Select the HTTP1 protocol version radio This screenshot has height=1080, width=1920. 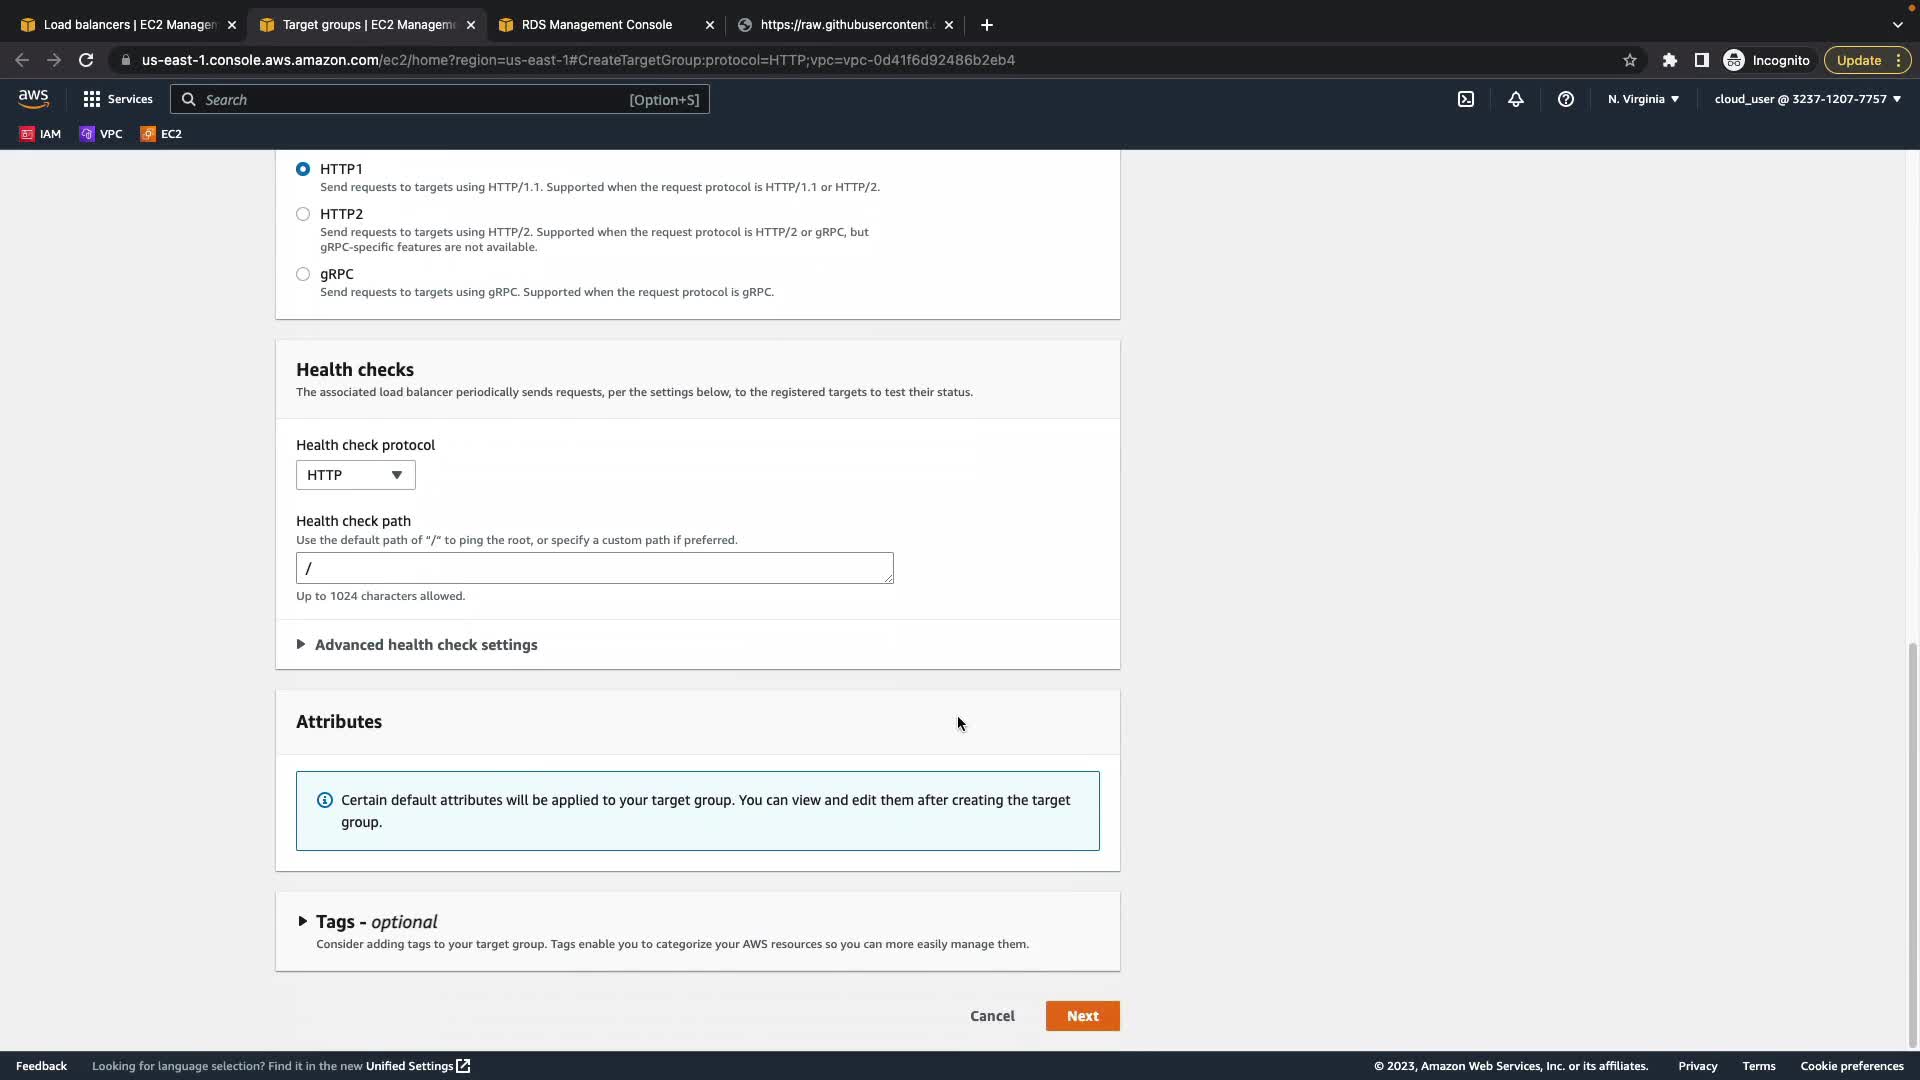coord(303,169)
